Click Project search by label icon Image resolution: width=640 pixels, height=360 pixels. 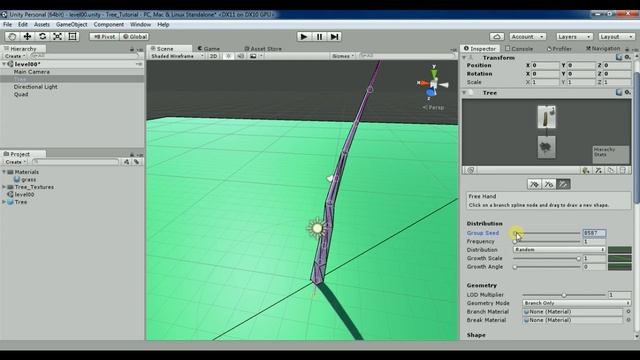136,162
